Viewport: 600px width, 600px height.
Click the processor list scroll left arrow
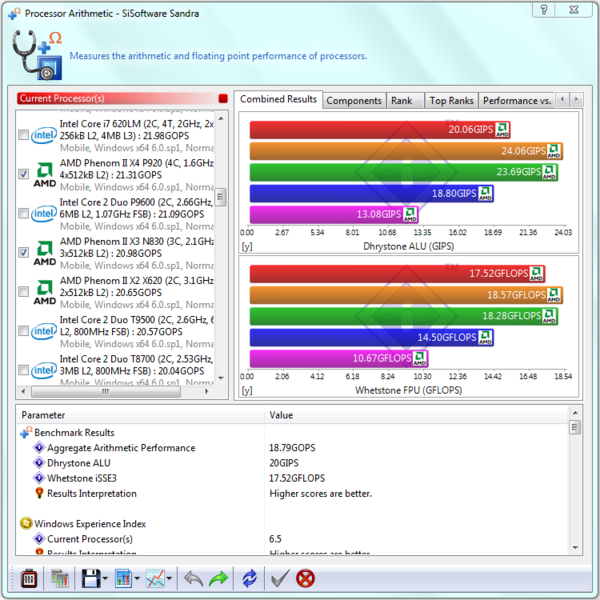[23, 391]
